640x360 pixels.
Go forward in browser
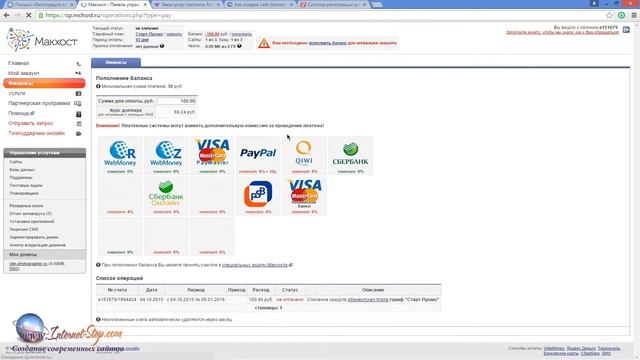(x=18, y=15)
